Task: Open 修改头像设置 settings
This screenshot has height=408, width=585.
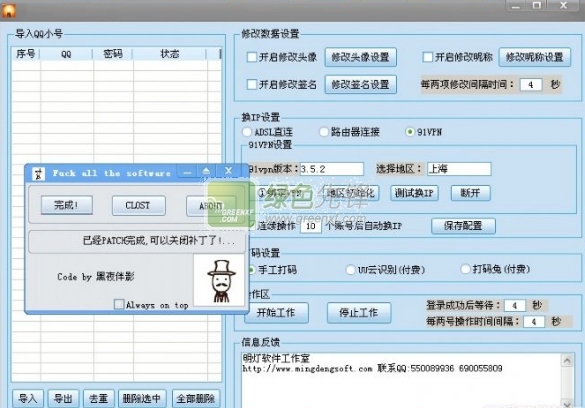Action: (360, 57)
